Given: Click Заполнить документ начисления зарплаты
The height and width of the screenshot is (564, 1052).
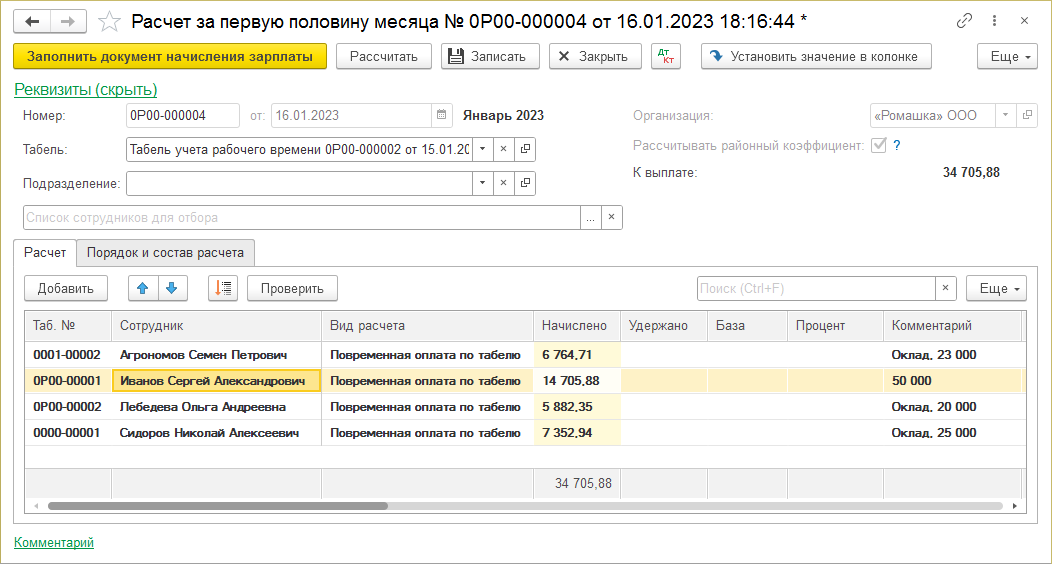Looking at the screenshot, I should tap(170, 56).
